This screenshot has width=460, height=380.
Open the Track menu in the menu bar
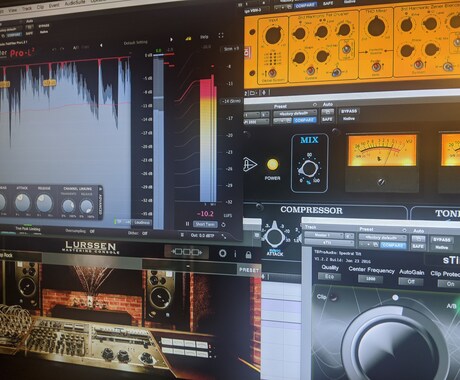click(x=27, y=8)
